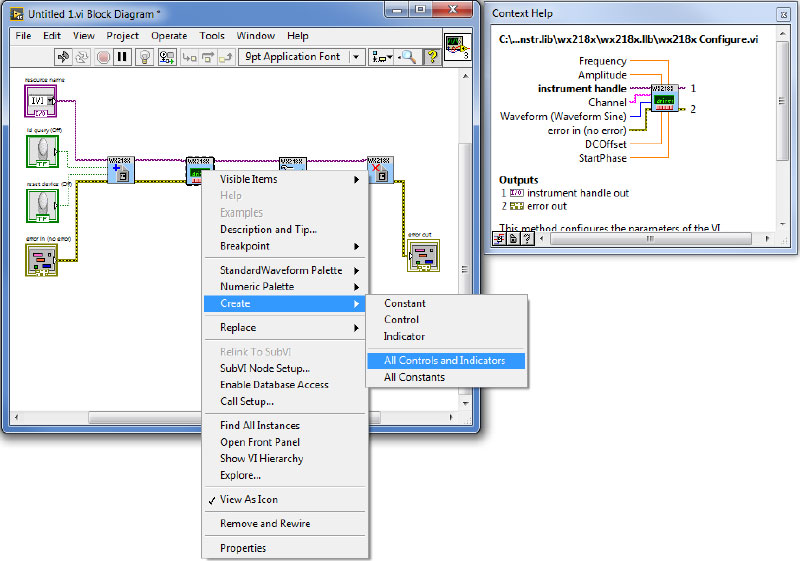Image resolution: width=800 pixels, height=561 pixels.
Task: Click the resource name control terminal
Action: (42, 102)
